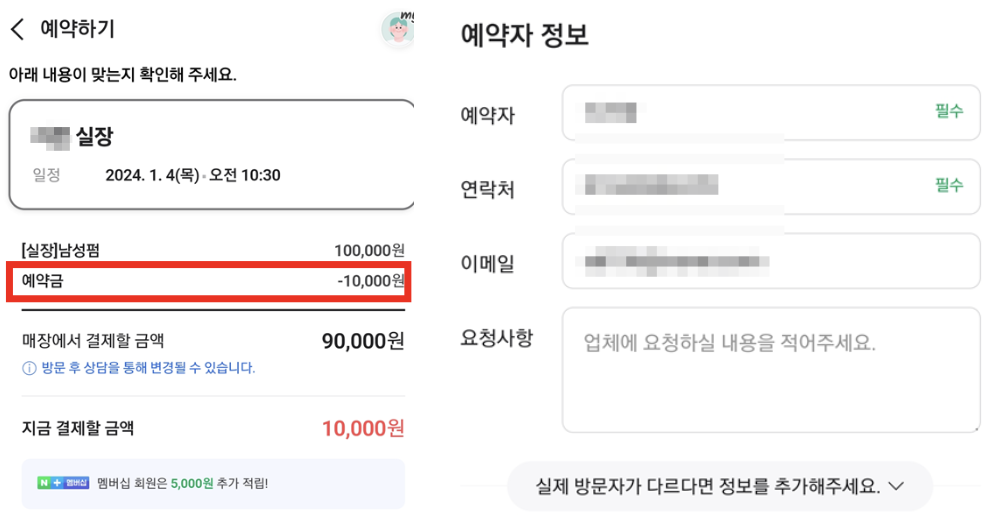1004x518 pixels.
Task: Click the 요청사항 text area
Action: (770, 370)
